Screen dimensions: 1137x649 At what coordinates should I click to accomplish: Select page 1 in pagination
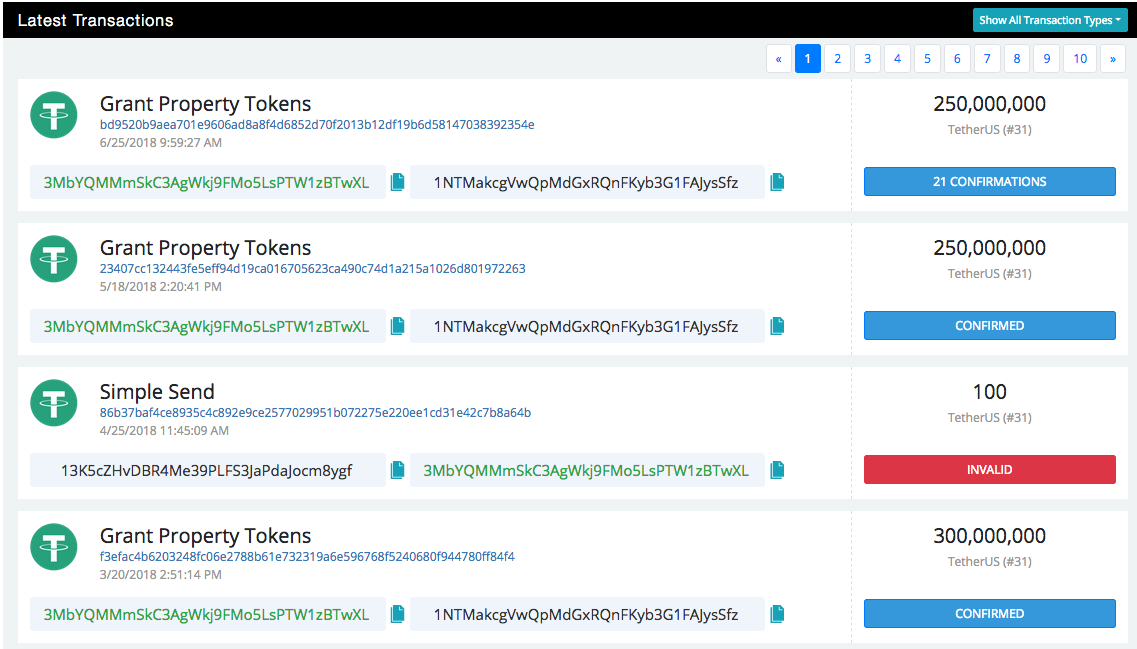click(808, 59)
